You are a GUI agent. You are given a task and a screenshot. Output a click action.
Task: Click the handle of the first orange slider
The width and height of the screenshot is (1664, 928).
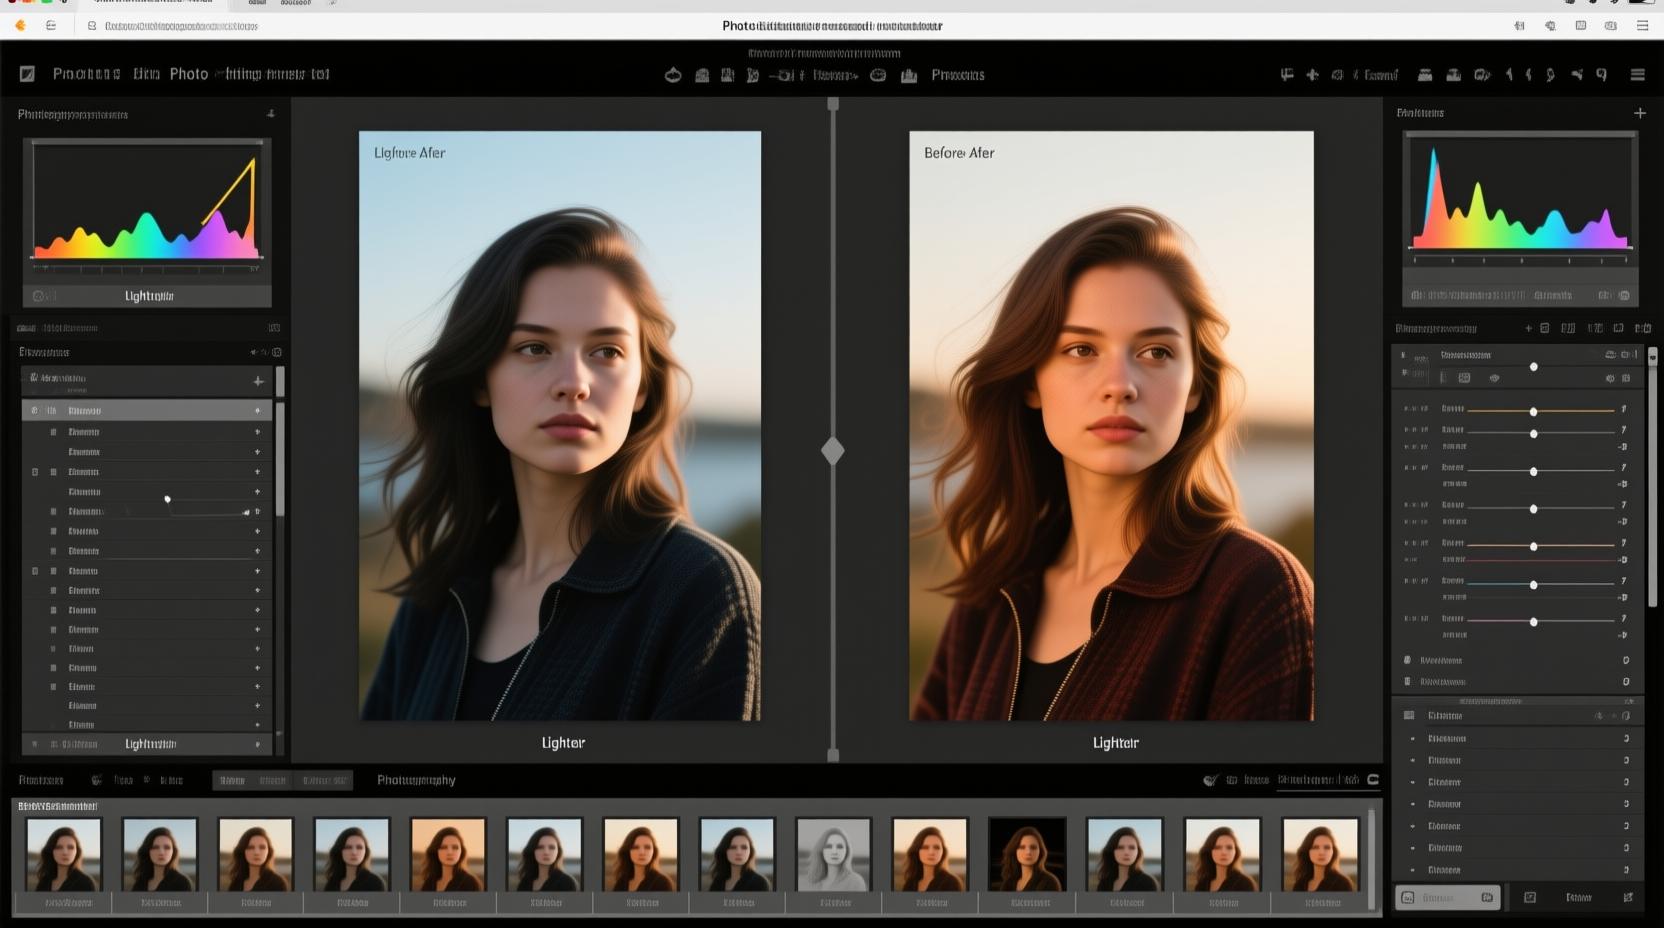[x=1533, y=411]
